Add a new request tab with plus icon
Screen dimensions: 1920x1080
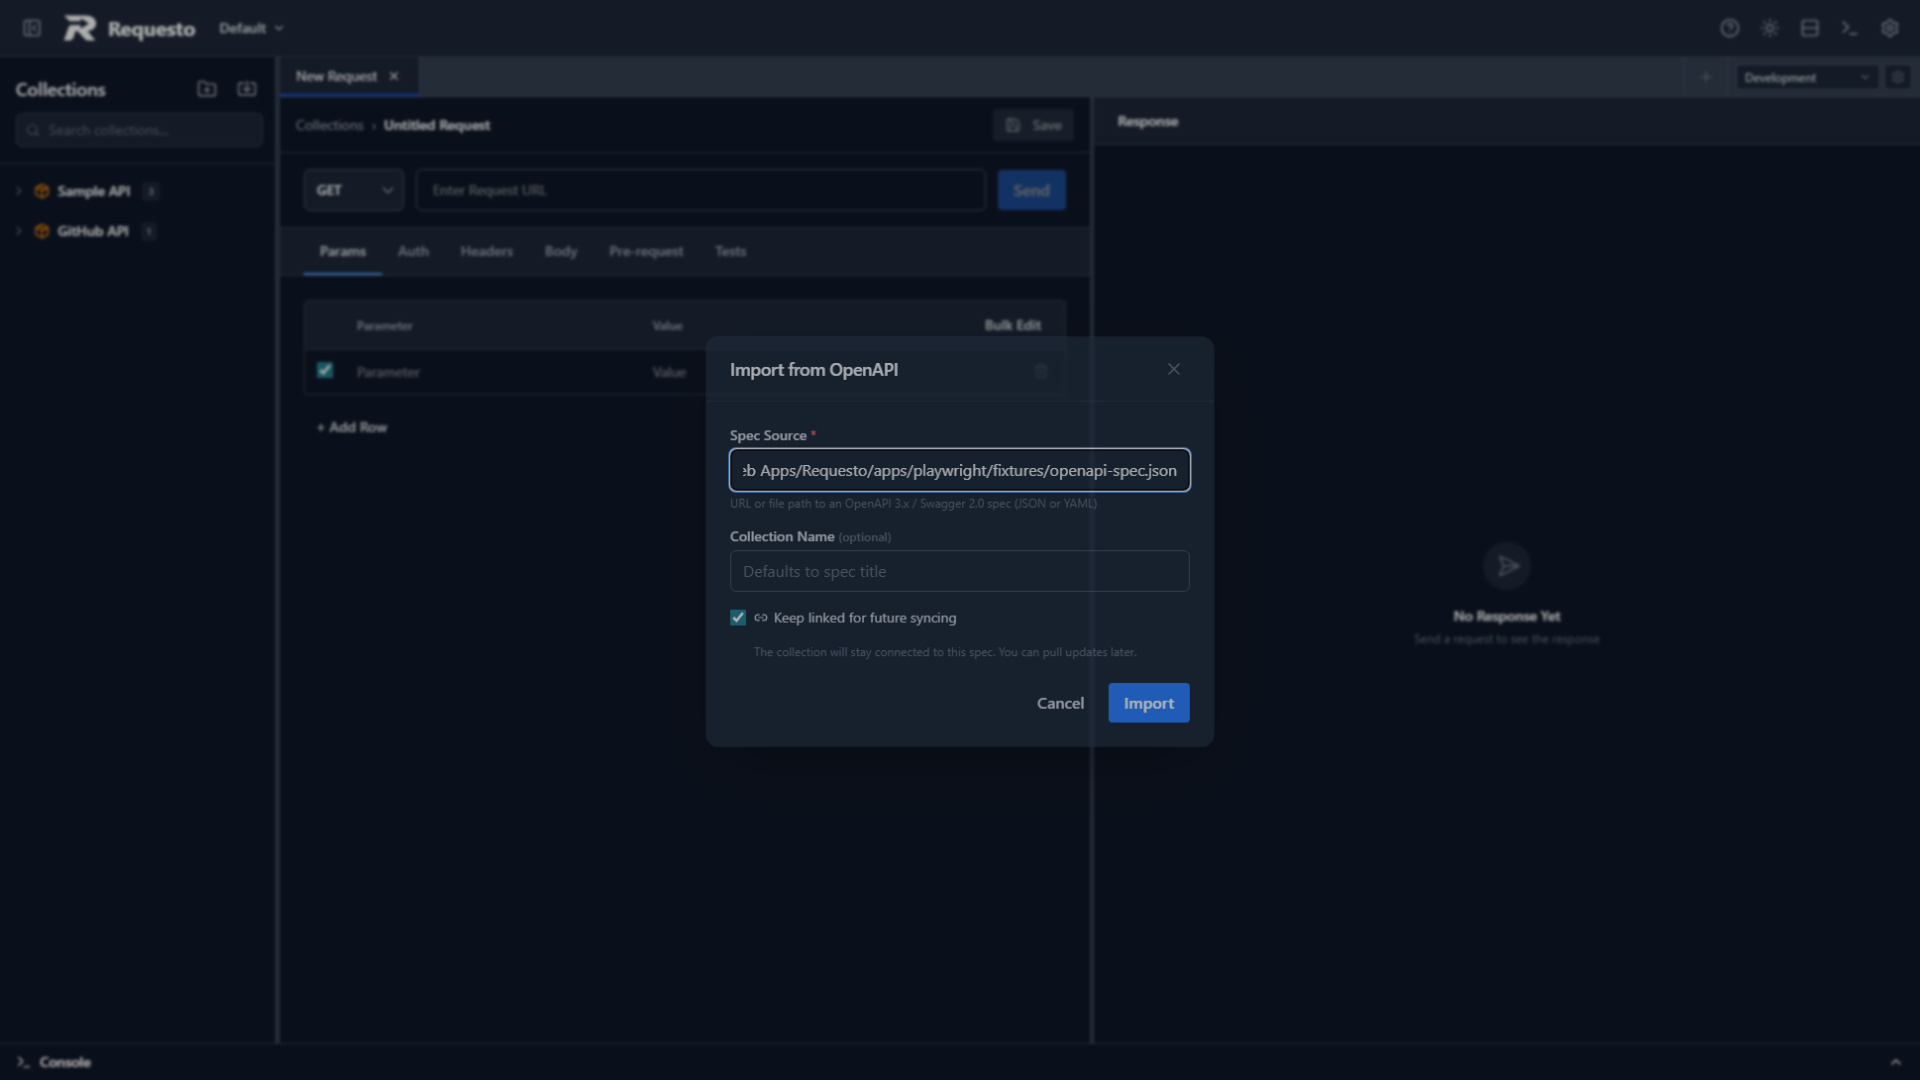click(x=1706, y=77)
